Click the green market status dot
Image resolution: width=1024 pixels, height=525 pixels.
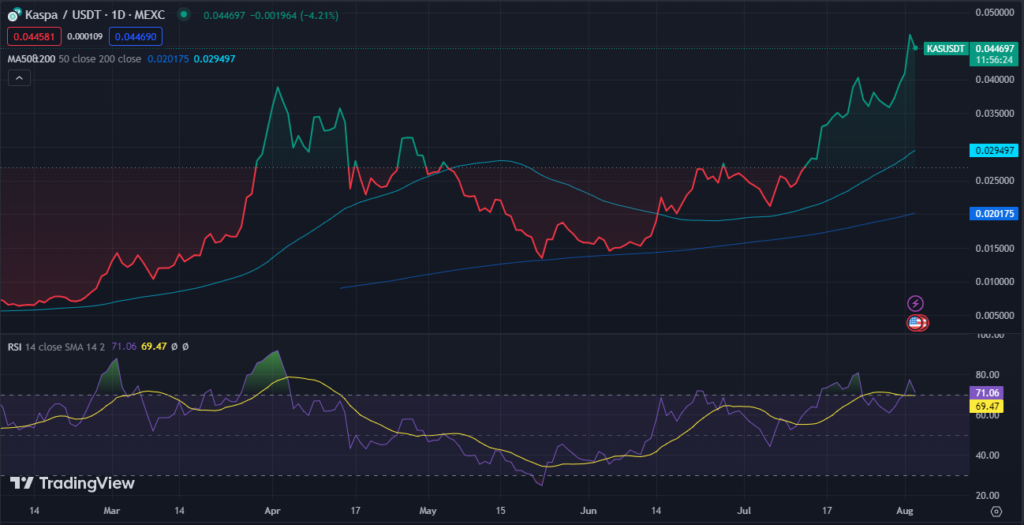coord(185,16)
